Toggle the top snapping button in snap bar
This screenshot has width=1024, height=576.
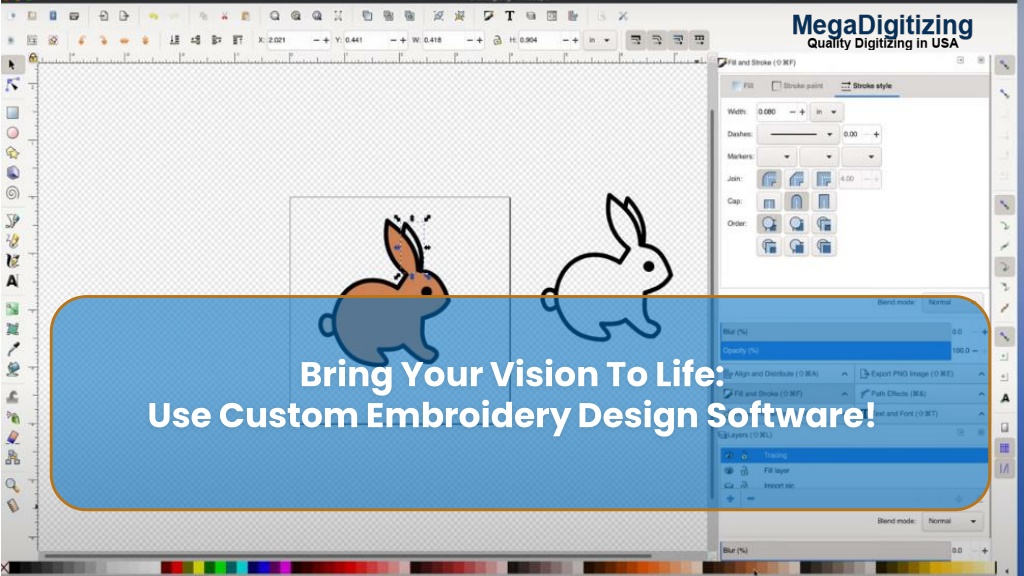pos(1004,65)
